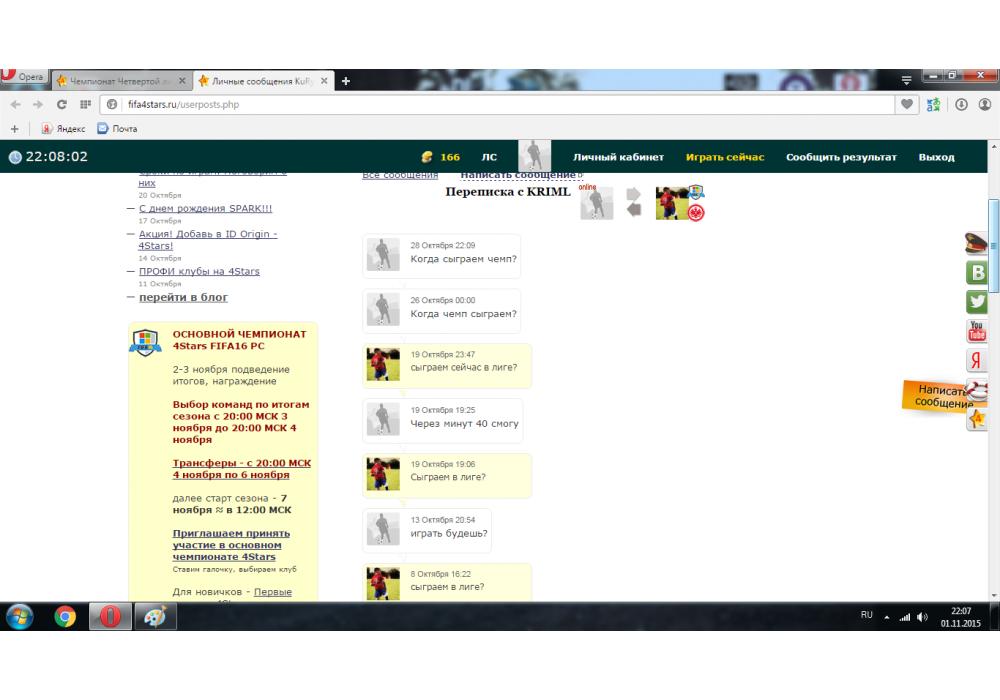Click the gold star sidebar icon
Screen dimensions: 1000x700
(x=977, y=419)
